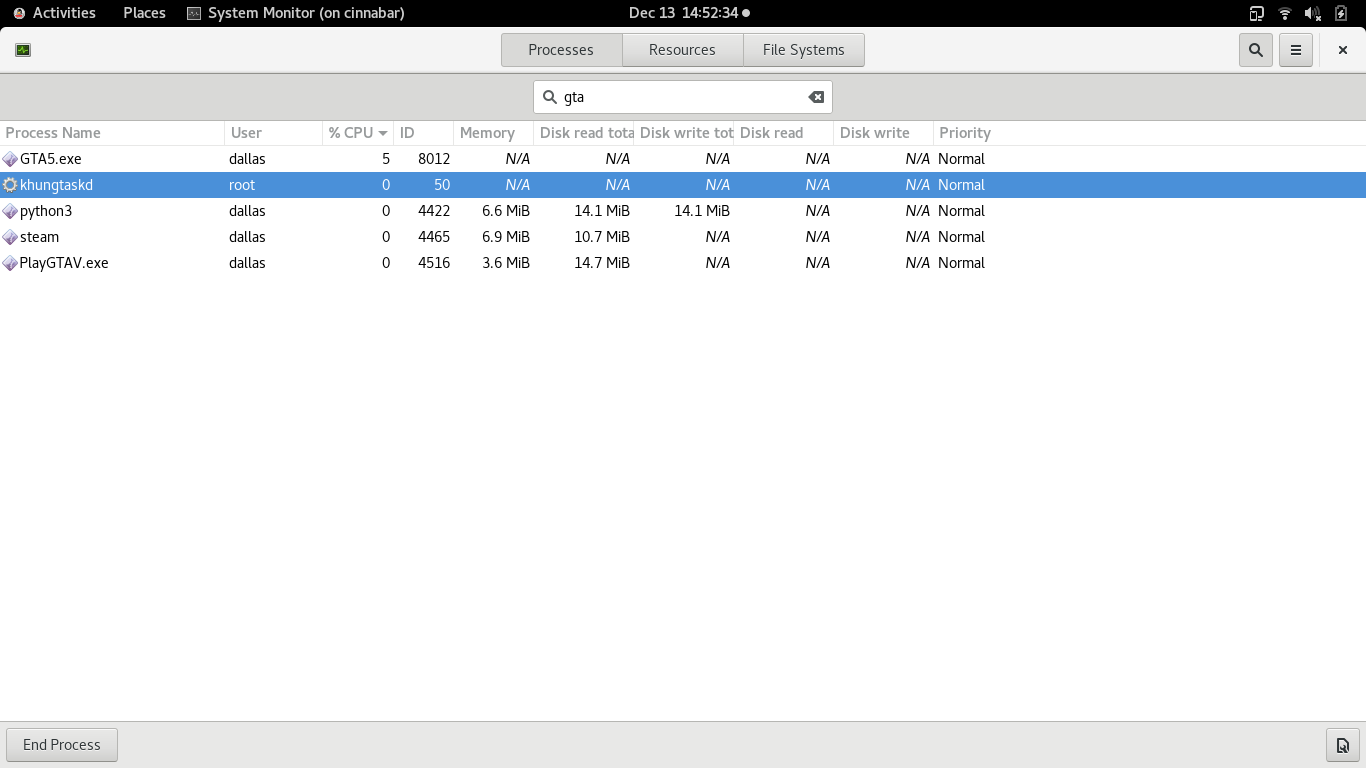Click the search magnifier inside the field

pos(549,97)
